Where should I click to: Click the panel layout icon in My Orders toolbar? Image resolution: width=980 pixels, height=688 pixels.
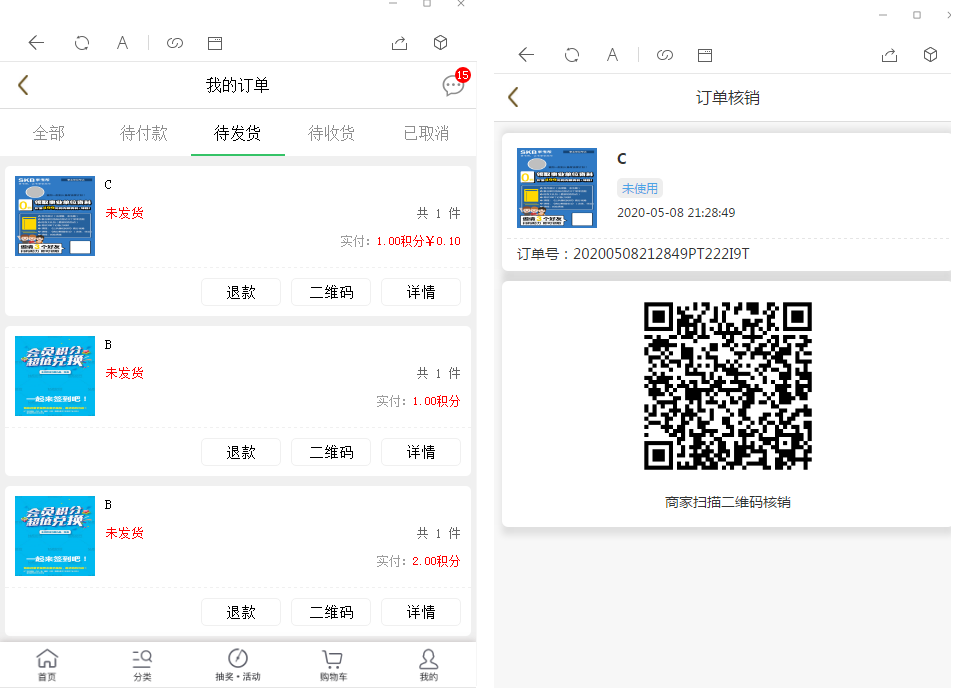[x=215, y=42]
